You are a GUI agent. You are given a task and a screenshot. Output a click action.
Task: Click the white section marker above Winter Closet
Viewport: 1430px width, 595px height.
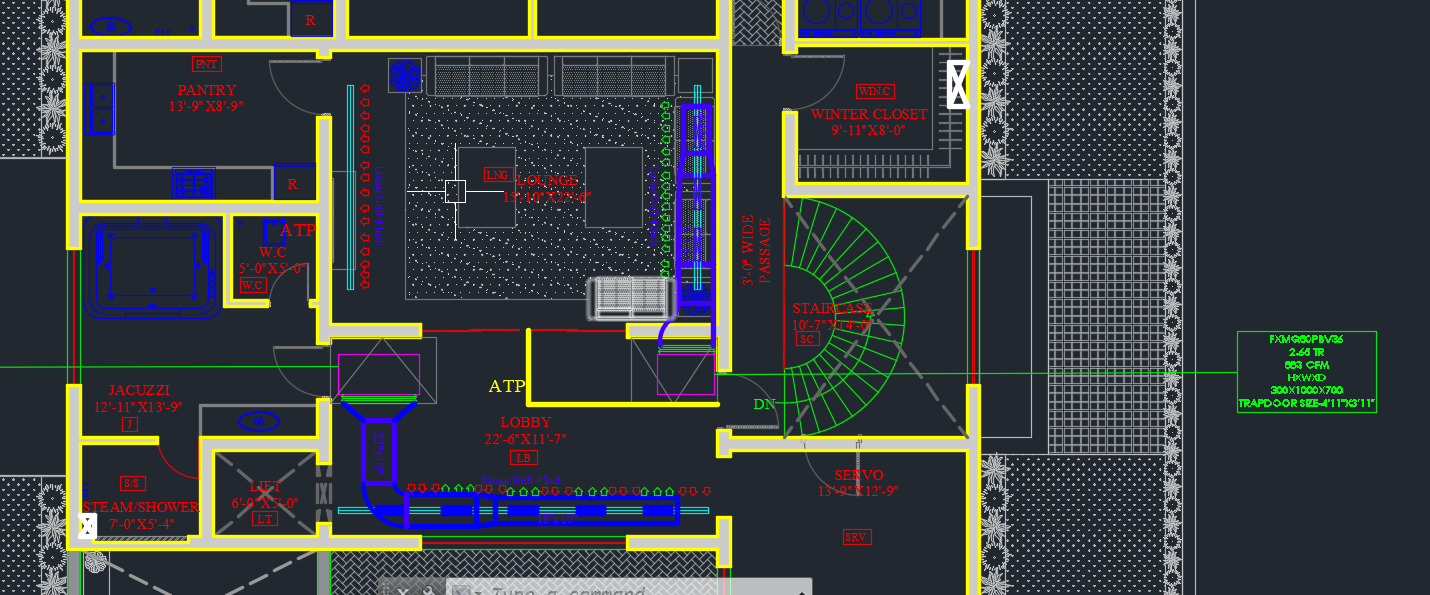(x=958, y=85)
